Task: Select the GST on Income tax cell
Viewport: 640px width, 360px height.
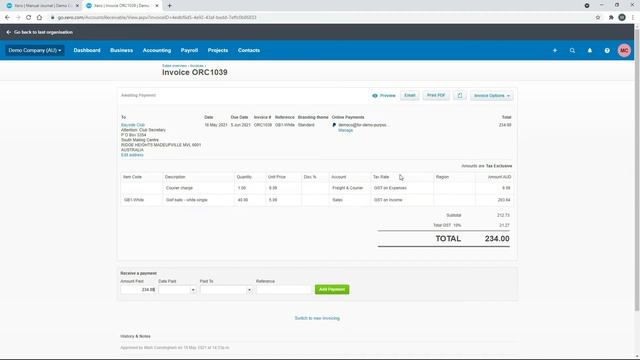Action: [x=402, y=200]
